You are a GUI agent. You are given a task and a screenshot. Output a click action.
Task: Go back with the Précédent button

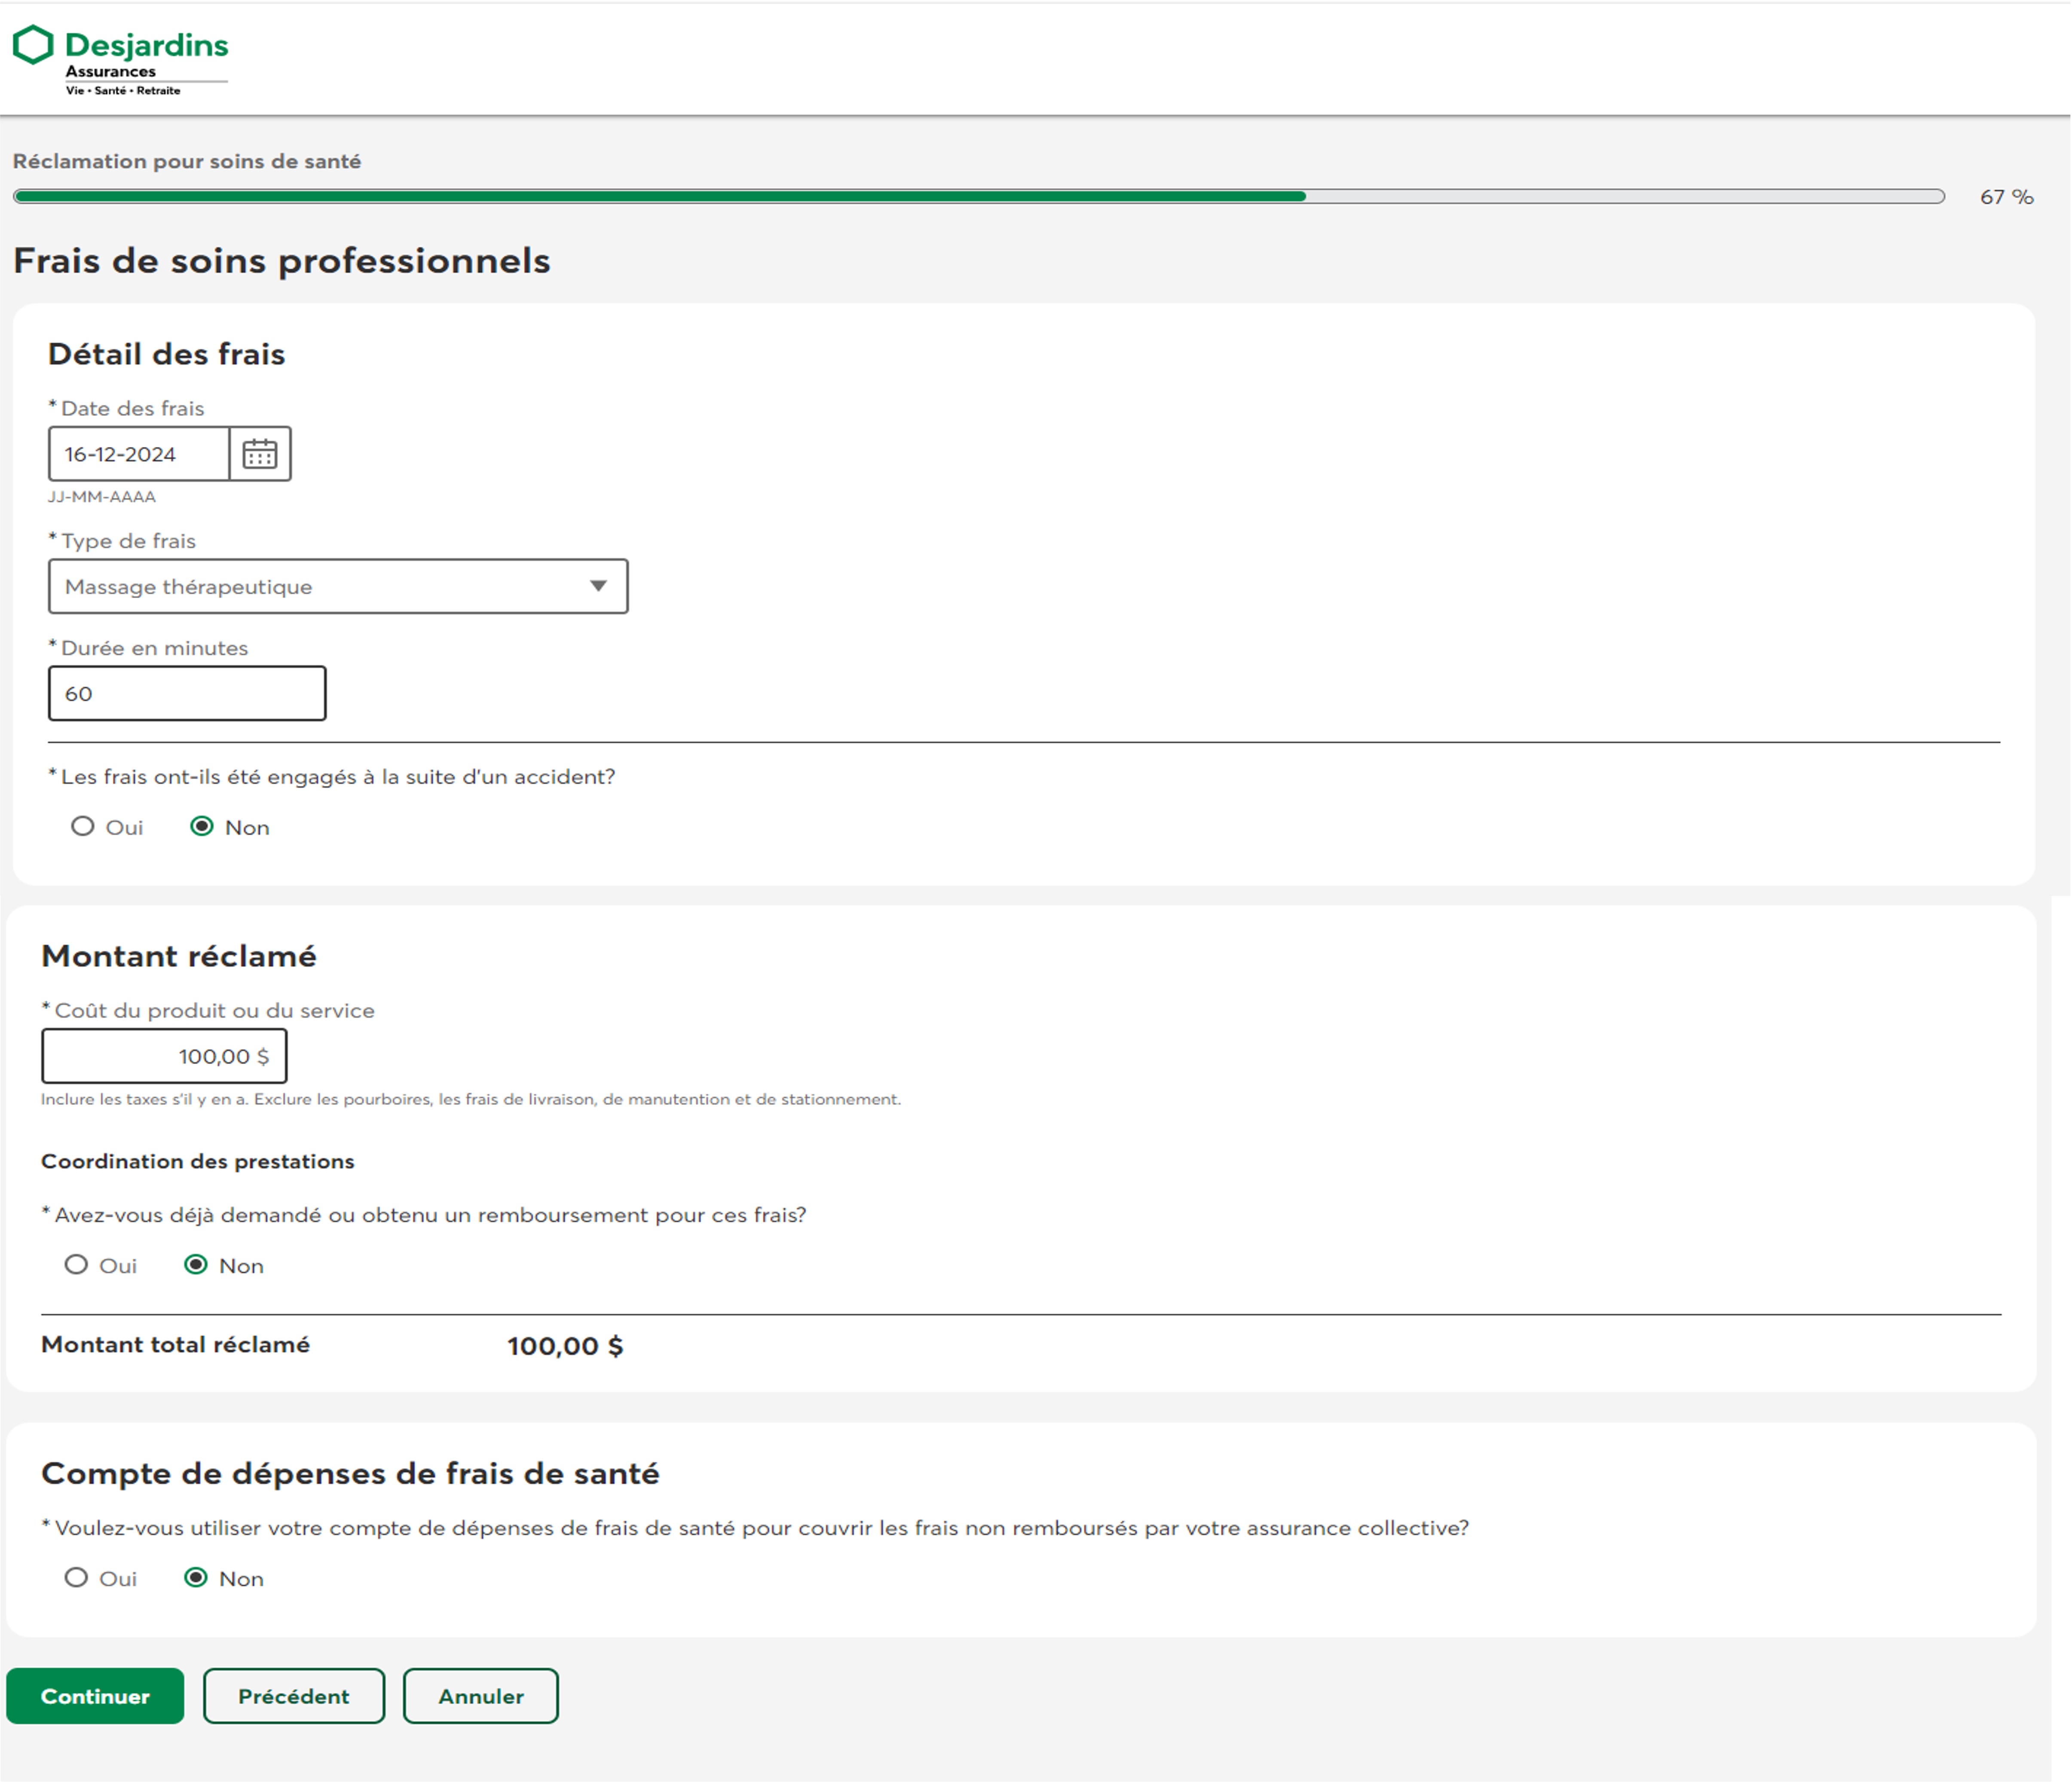(294, 1696)
